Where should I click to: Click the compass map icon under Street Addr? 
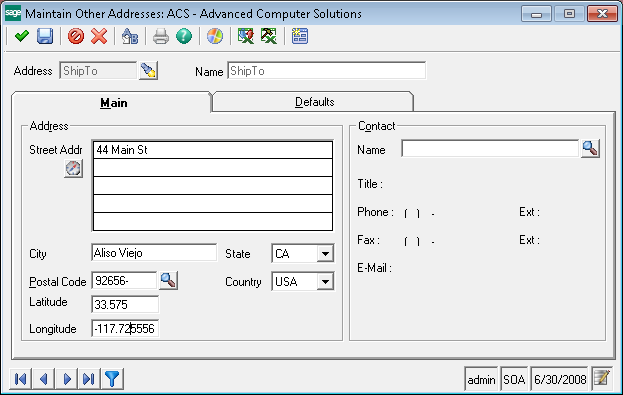74,168
